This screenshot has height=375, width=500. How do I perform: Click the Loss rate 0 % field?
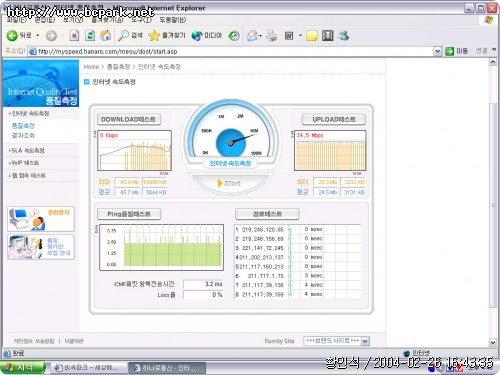203,295
